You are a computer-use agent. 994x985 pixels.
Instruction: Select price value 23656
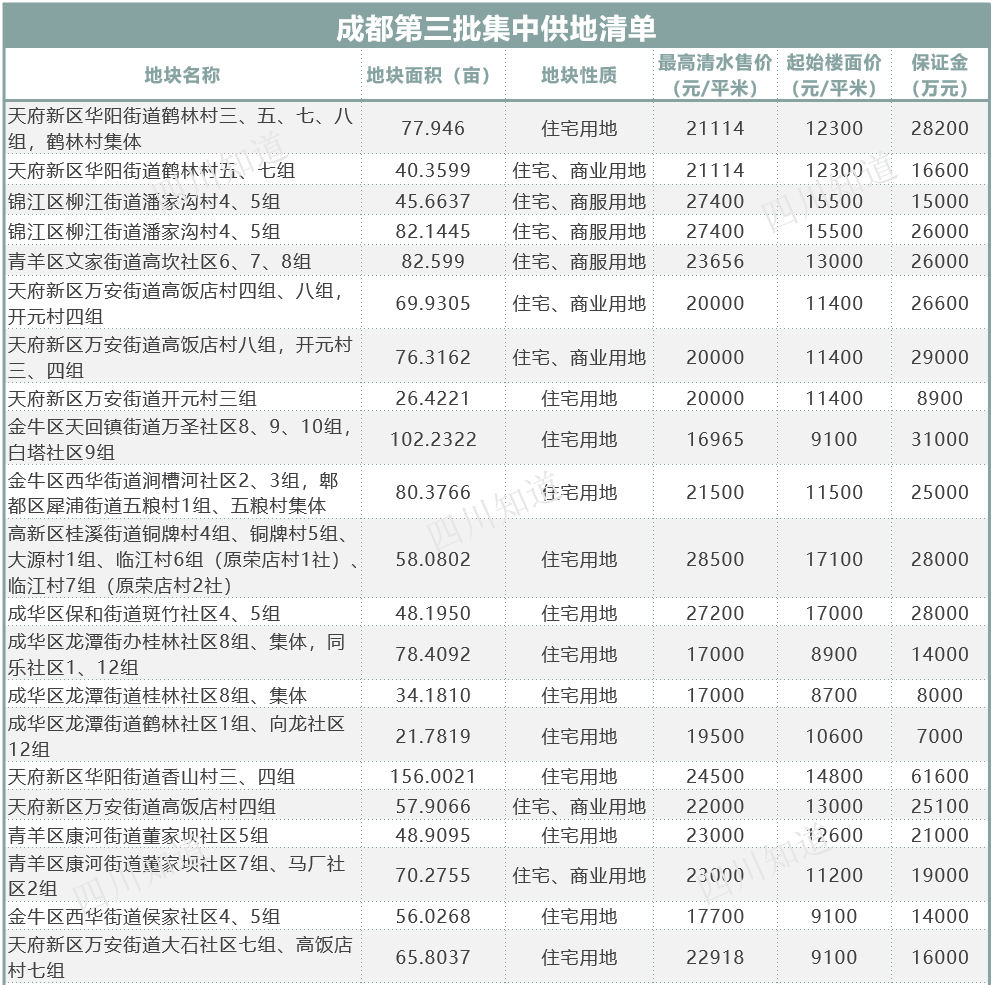click(x=715, y=261)
